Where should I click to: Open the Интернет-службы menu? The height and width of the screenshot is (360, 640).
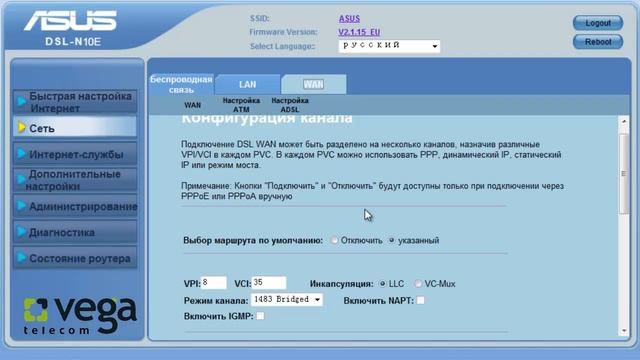tap(75, 154)
